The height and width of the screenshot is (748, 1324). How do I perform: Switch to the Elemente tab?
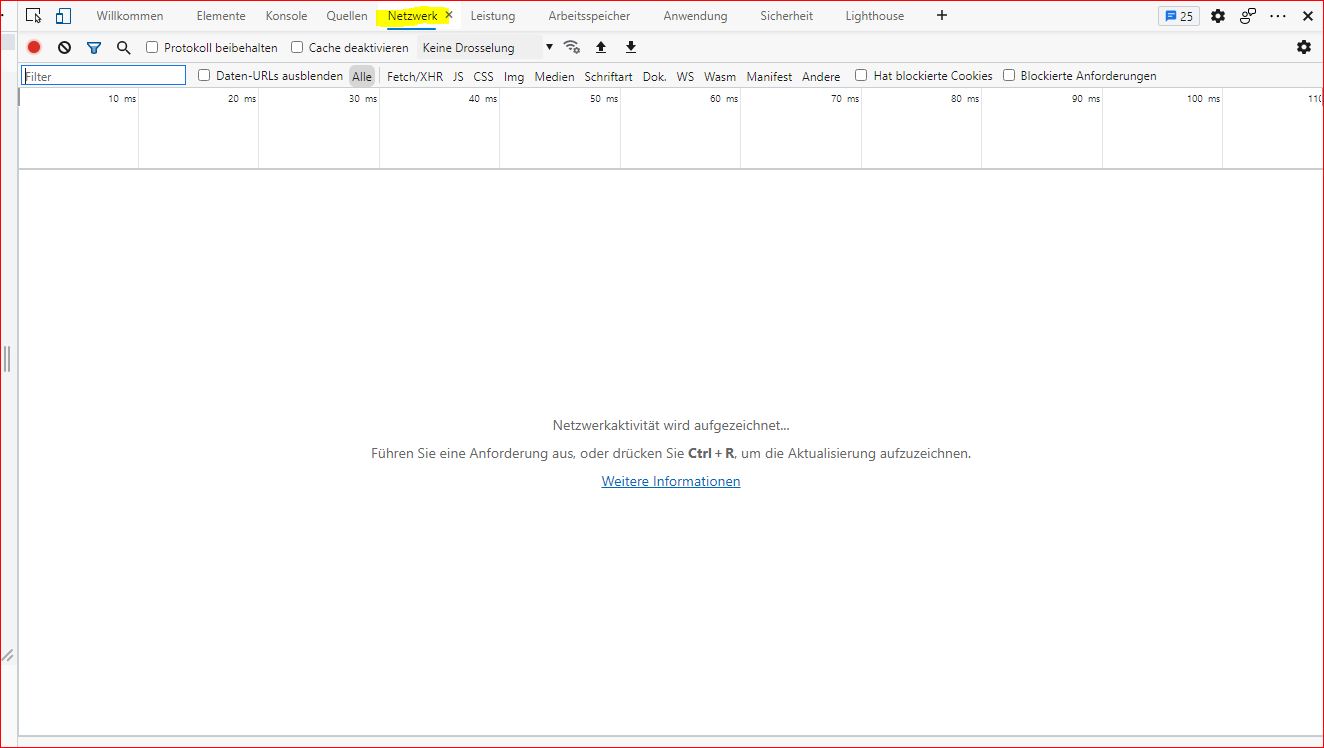(x=221, y=16)
